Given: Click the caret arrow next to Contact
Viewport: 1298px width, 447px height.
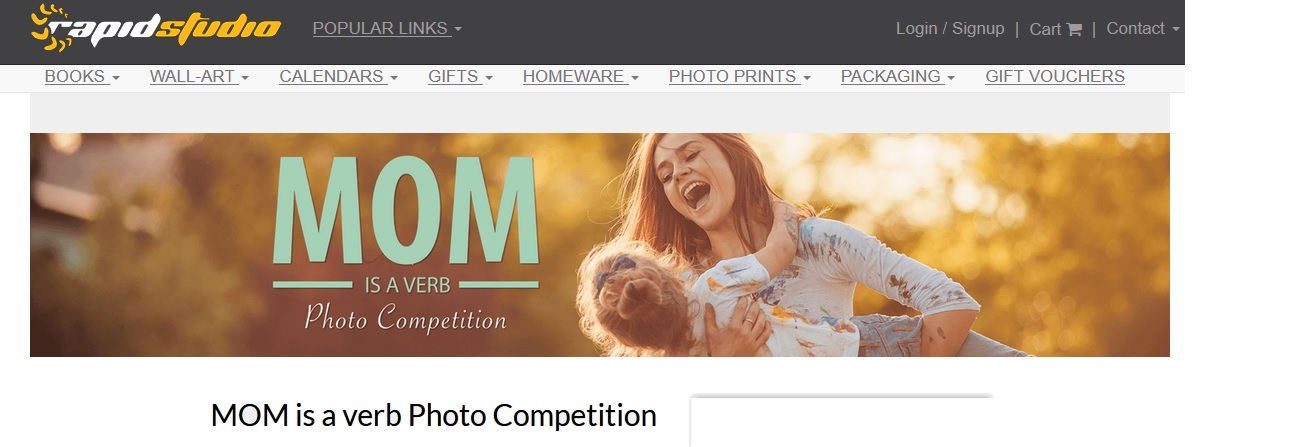Looking at the screenshot, I should coord(1175,30).
